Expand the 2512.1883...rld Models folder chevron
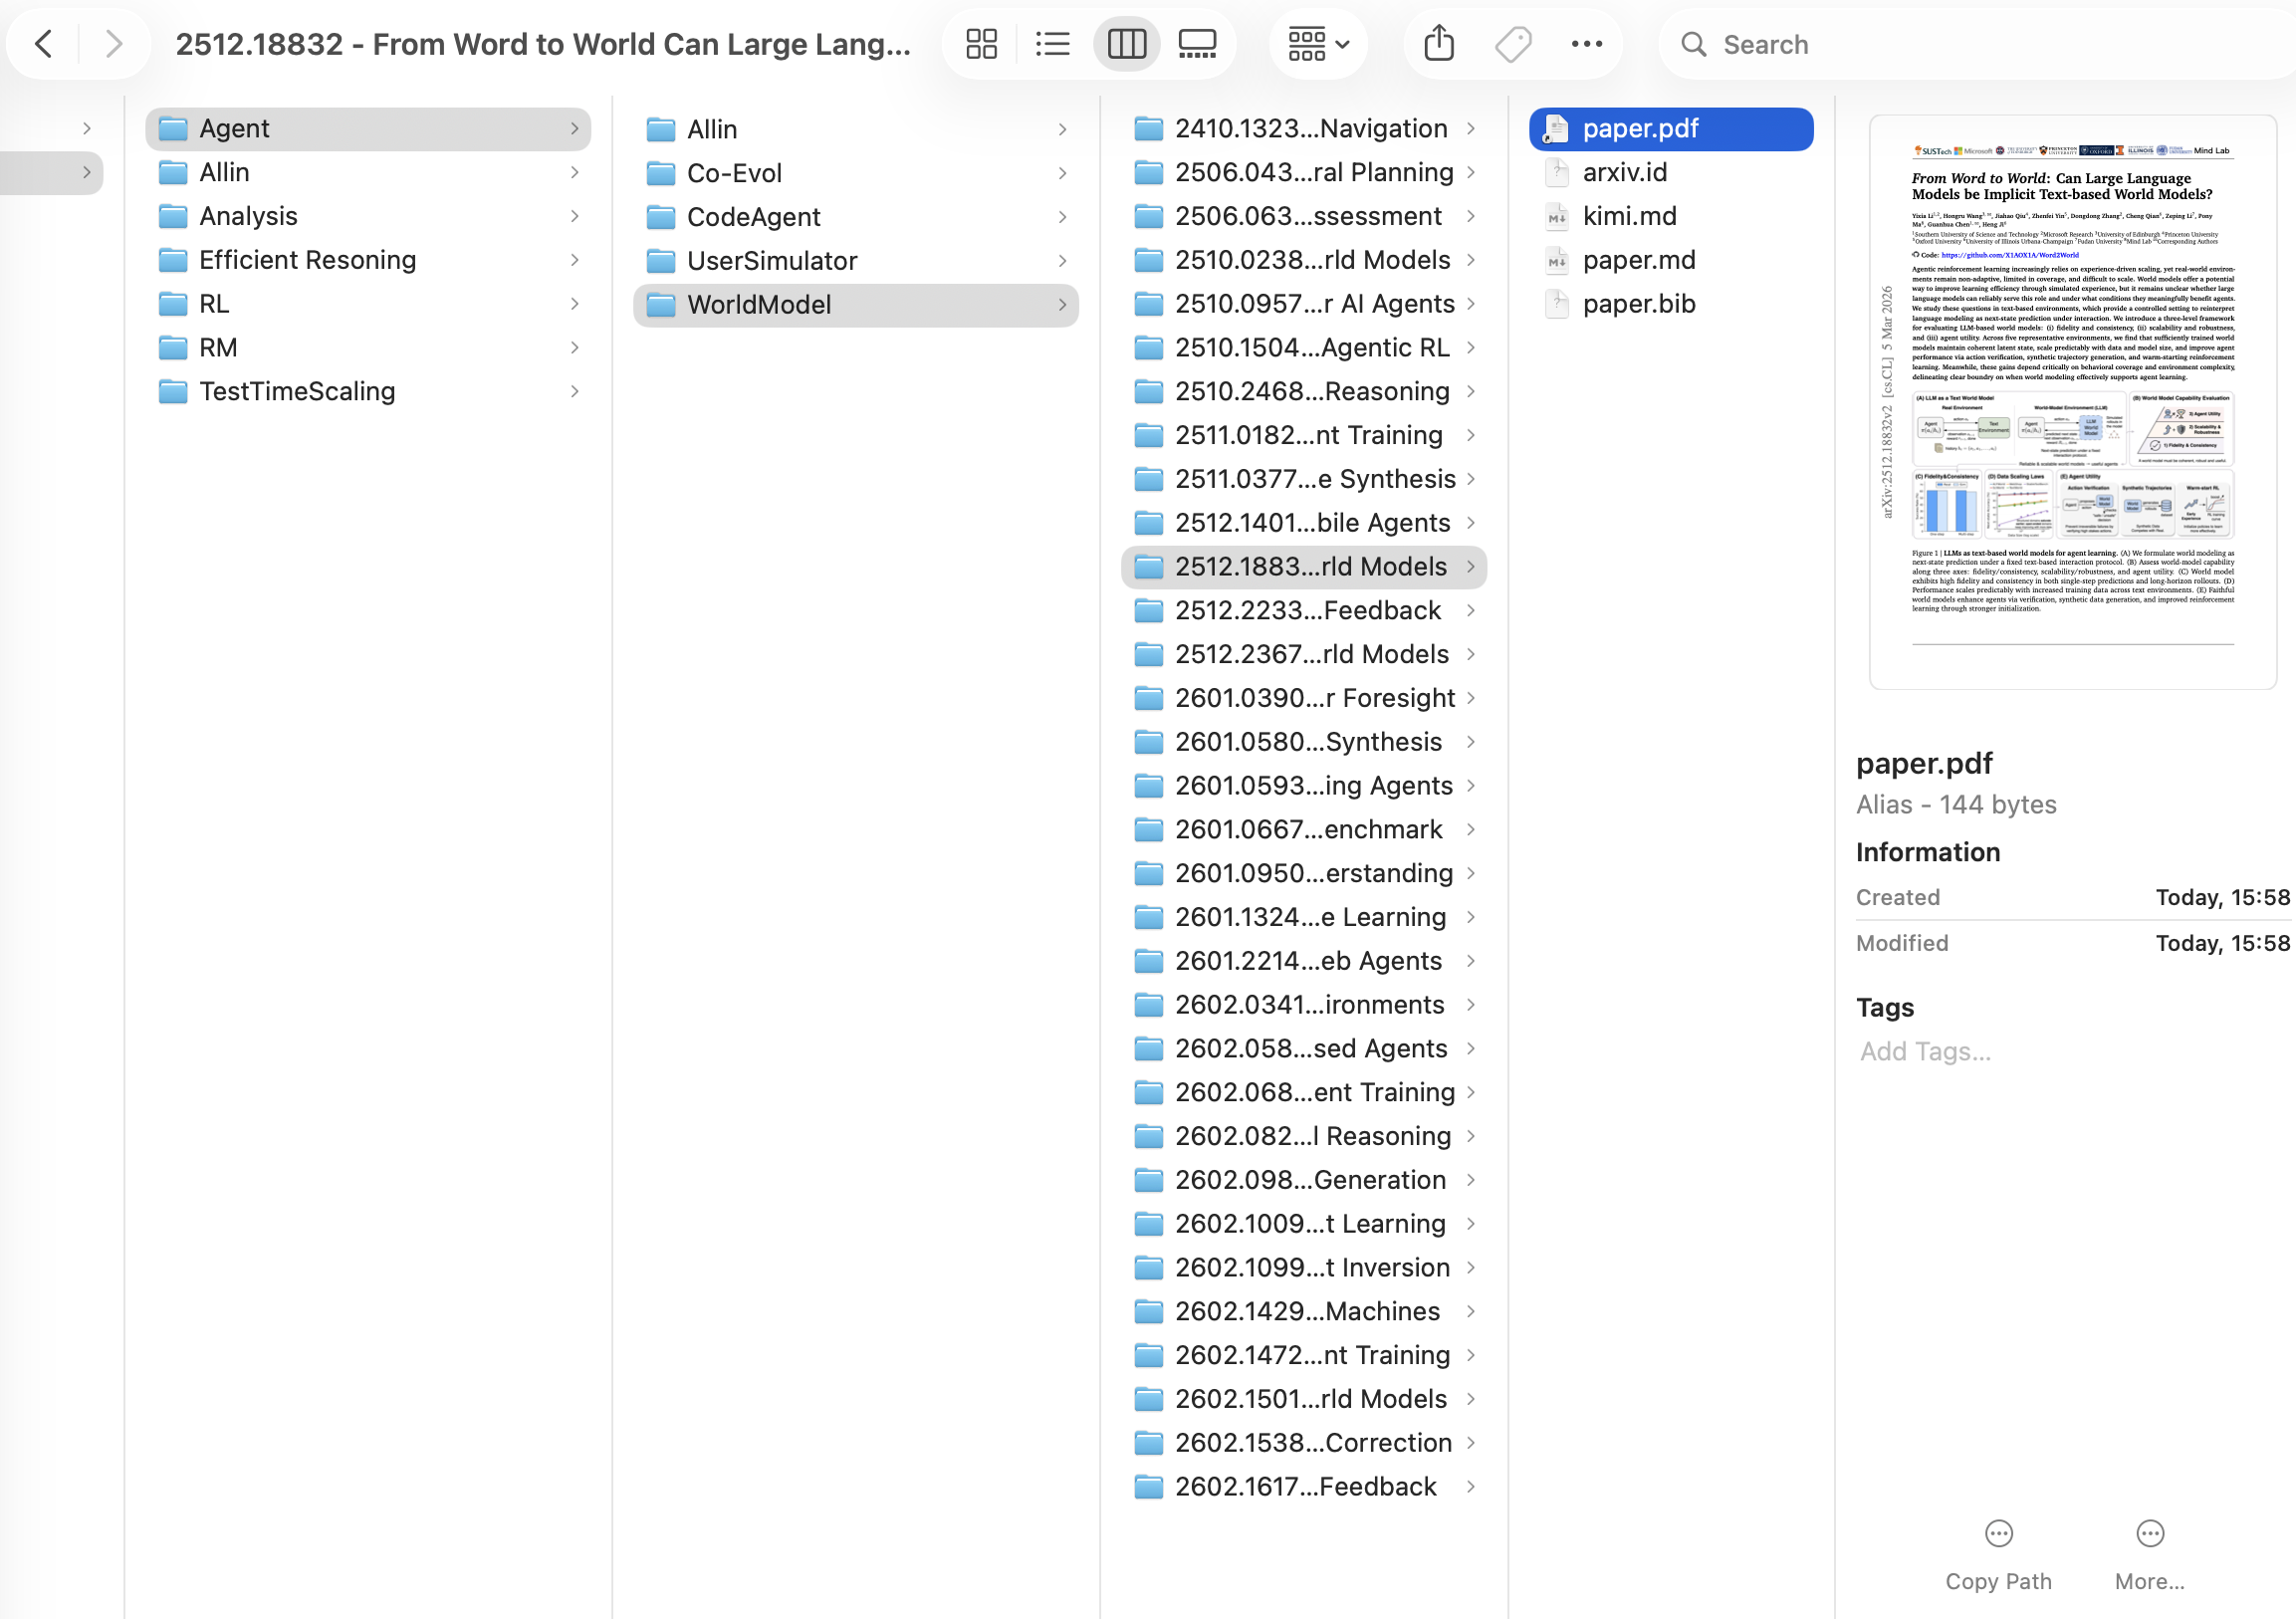This screenshot has width=2296, height=1619. pos(1471,567)
